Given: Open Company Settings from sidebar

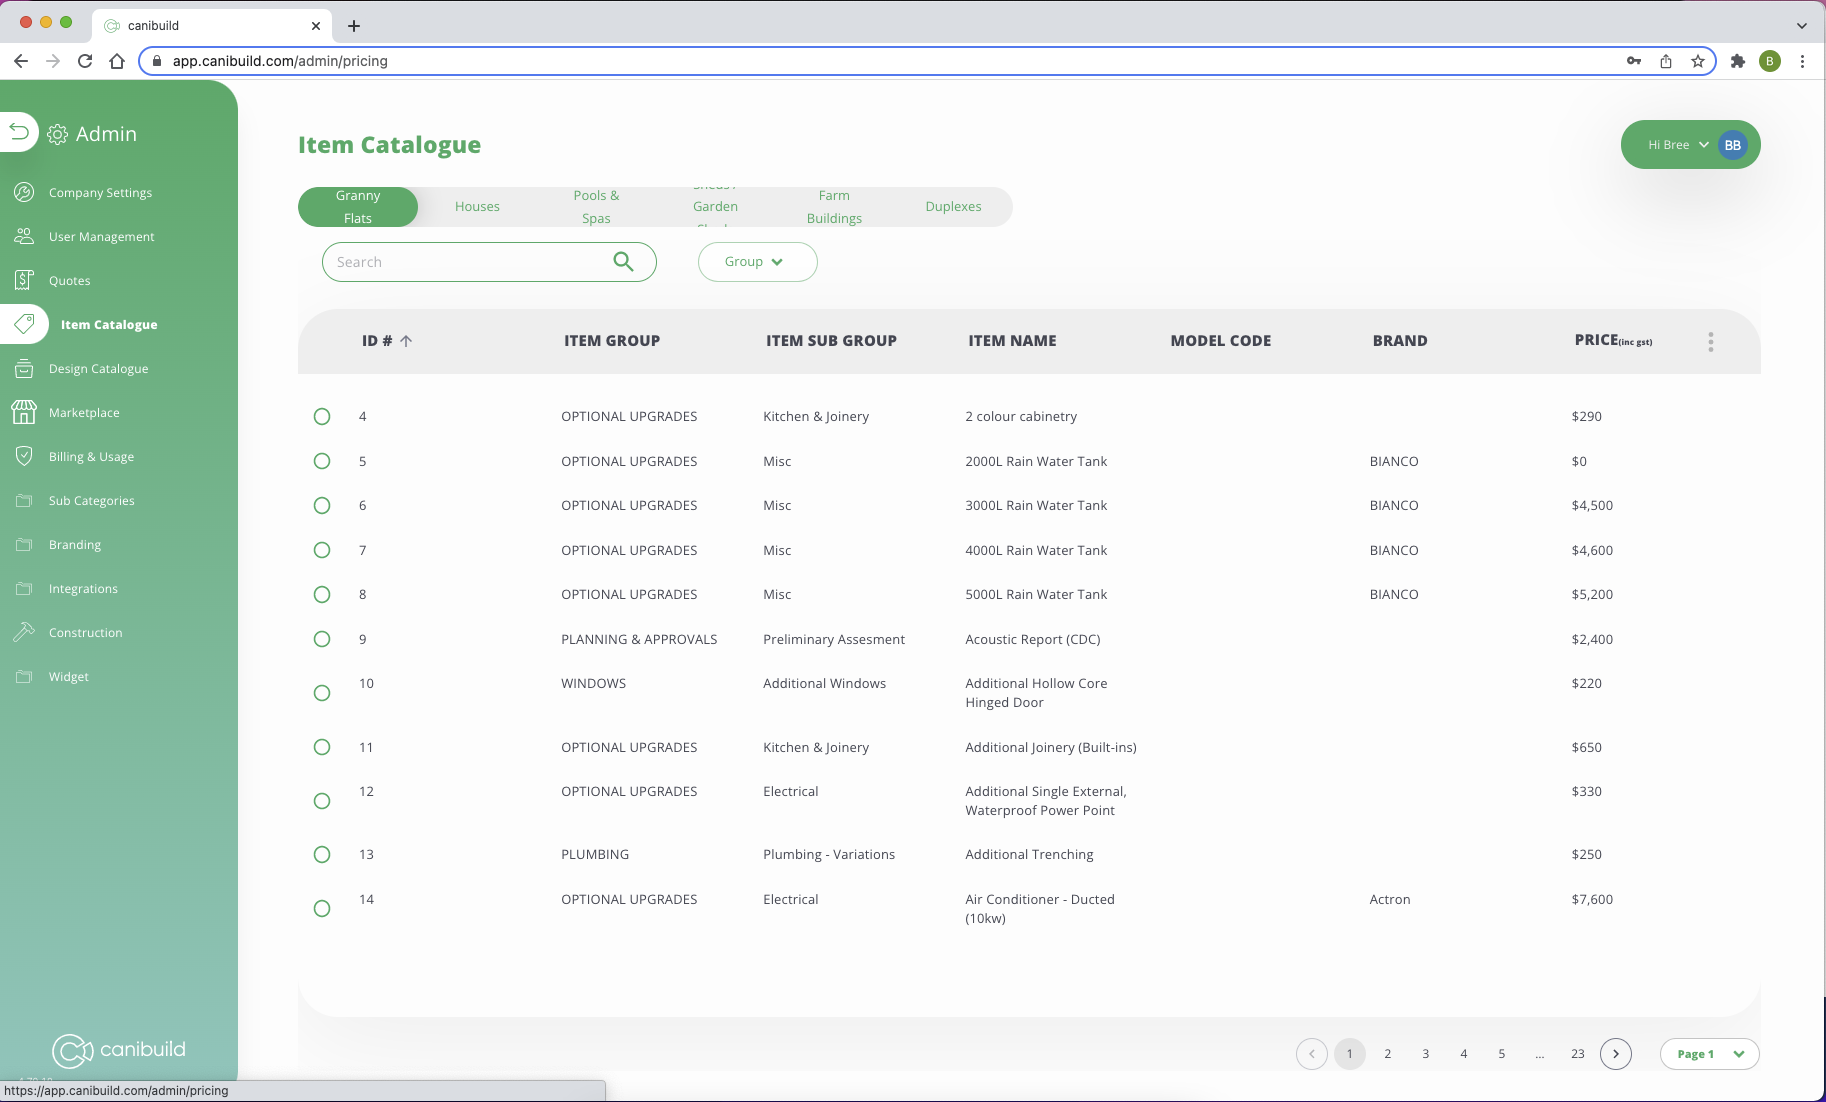Looking at the screenshot, I should tap(100, 192).
